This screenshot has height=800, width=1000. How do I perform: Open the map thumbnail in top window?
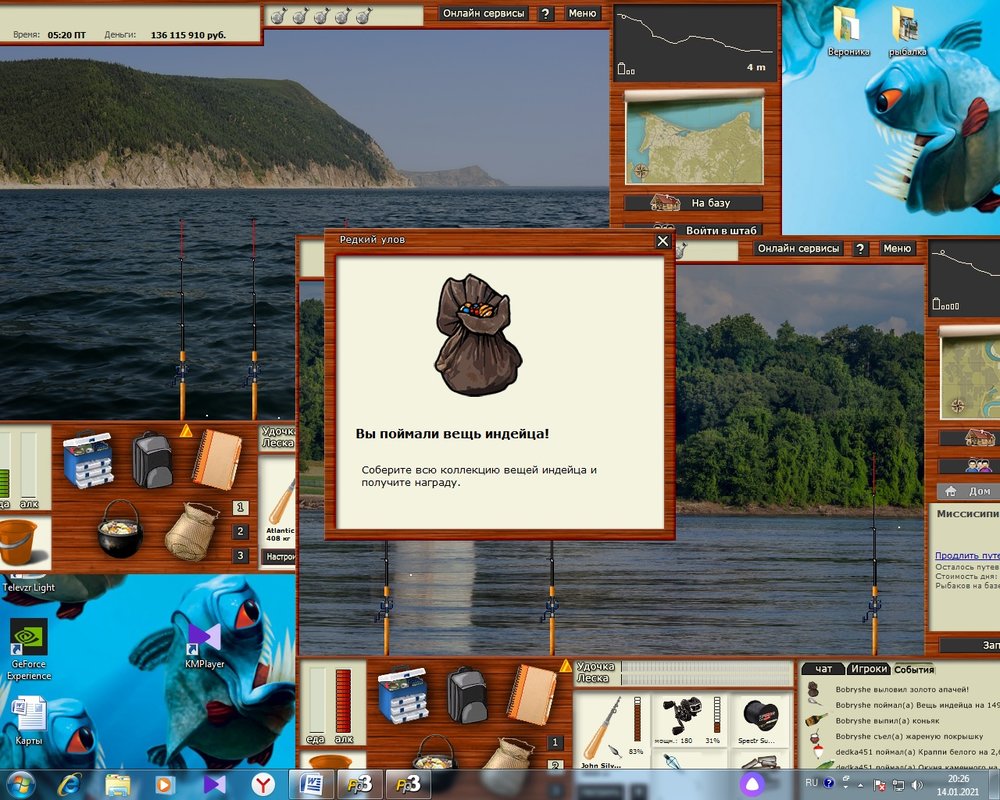[x=693, y=141]
